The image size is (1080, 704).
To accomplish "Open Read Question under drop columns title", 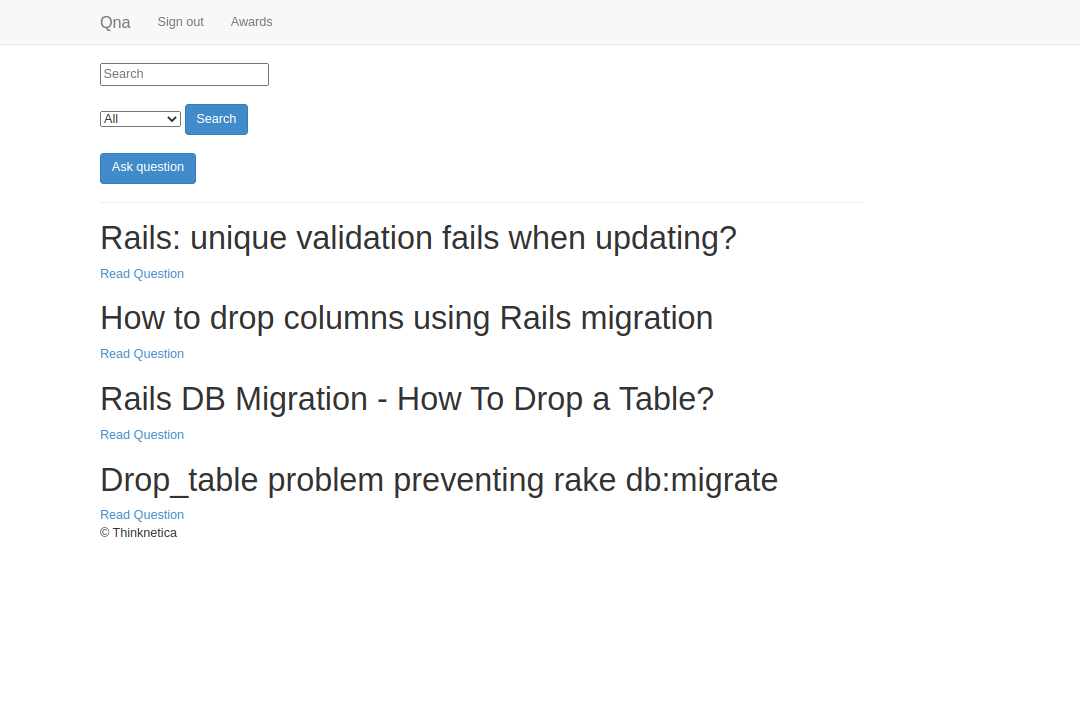I will [142, 354].
